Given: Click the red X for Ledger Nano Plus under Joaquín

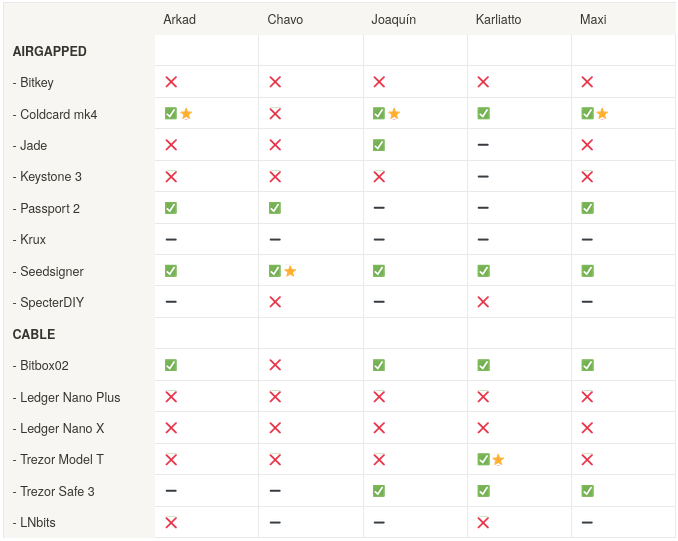Looking at the screenshot, I should tap(379, 397).
